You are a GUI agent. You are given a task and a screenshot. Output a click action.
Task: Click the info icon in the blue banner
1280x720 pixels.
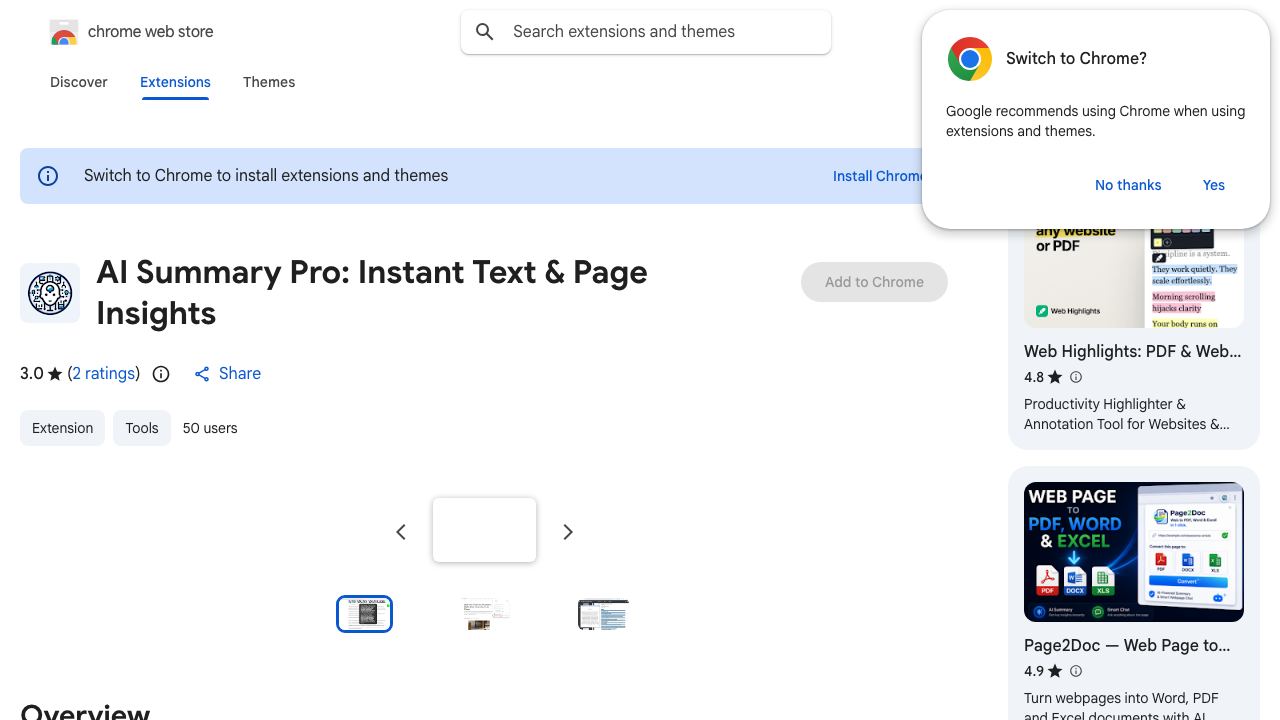tap(48, 176)
